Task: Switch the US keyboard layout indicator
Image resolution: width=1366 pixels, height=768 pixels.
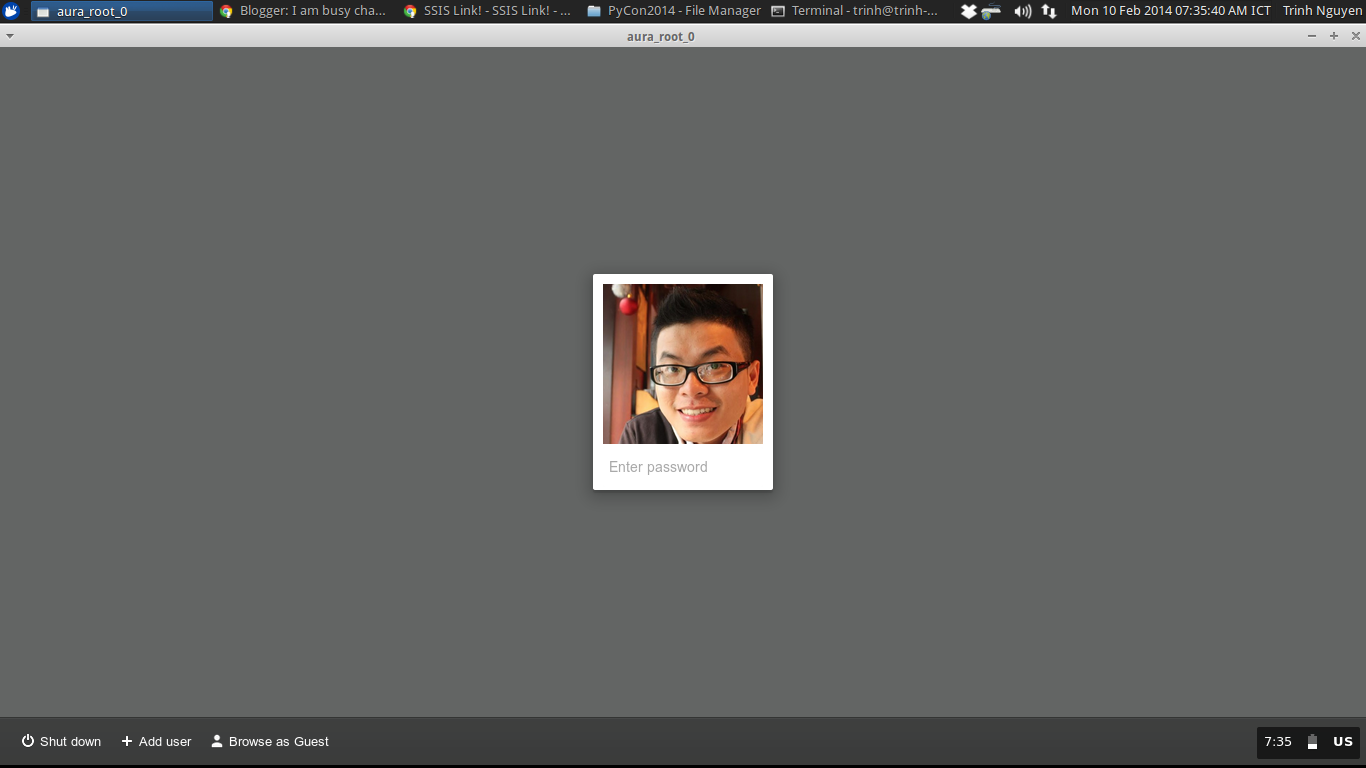Action: [x=1343, y=742]
